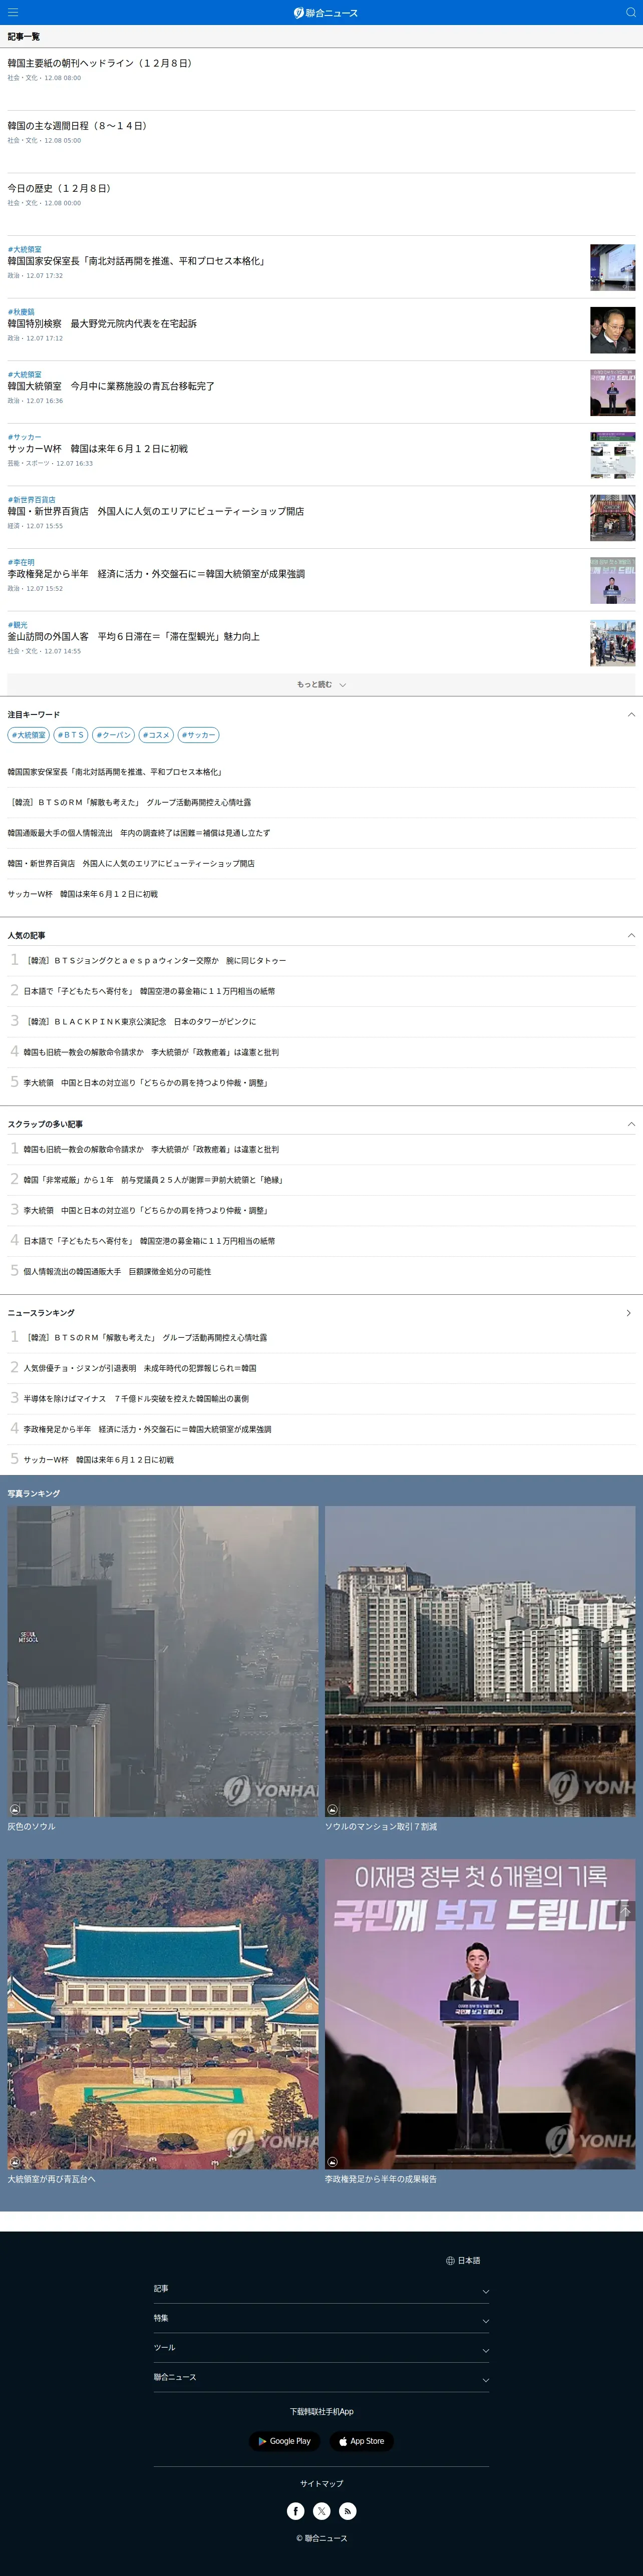
Task: Click the #観光 hashtag label
Action: (17, 625)
